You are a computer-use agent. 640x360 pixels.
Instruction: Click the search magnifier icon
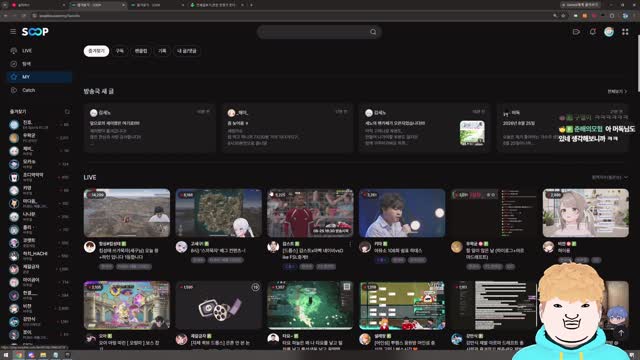(373, 32)
